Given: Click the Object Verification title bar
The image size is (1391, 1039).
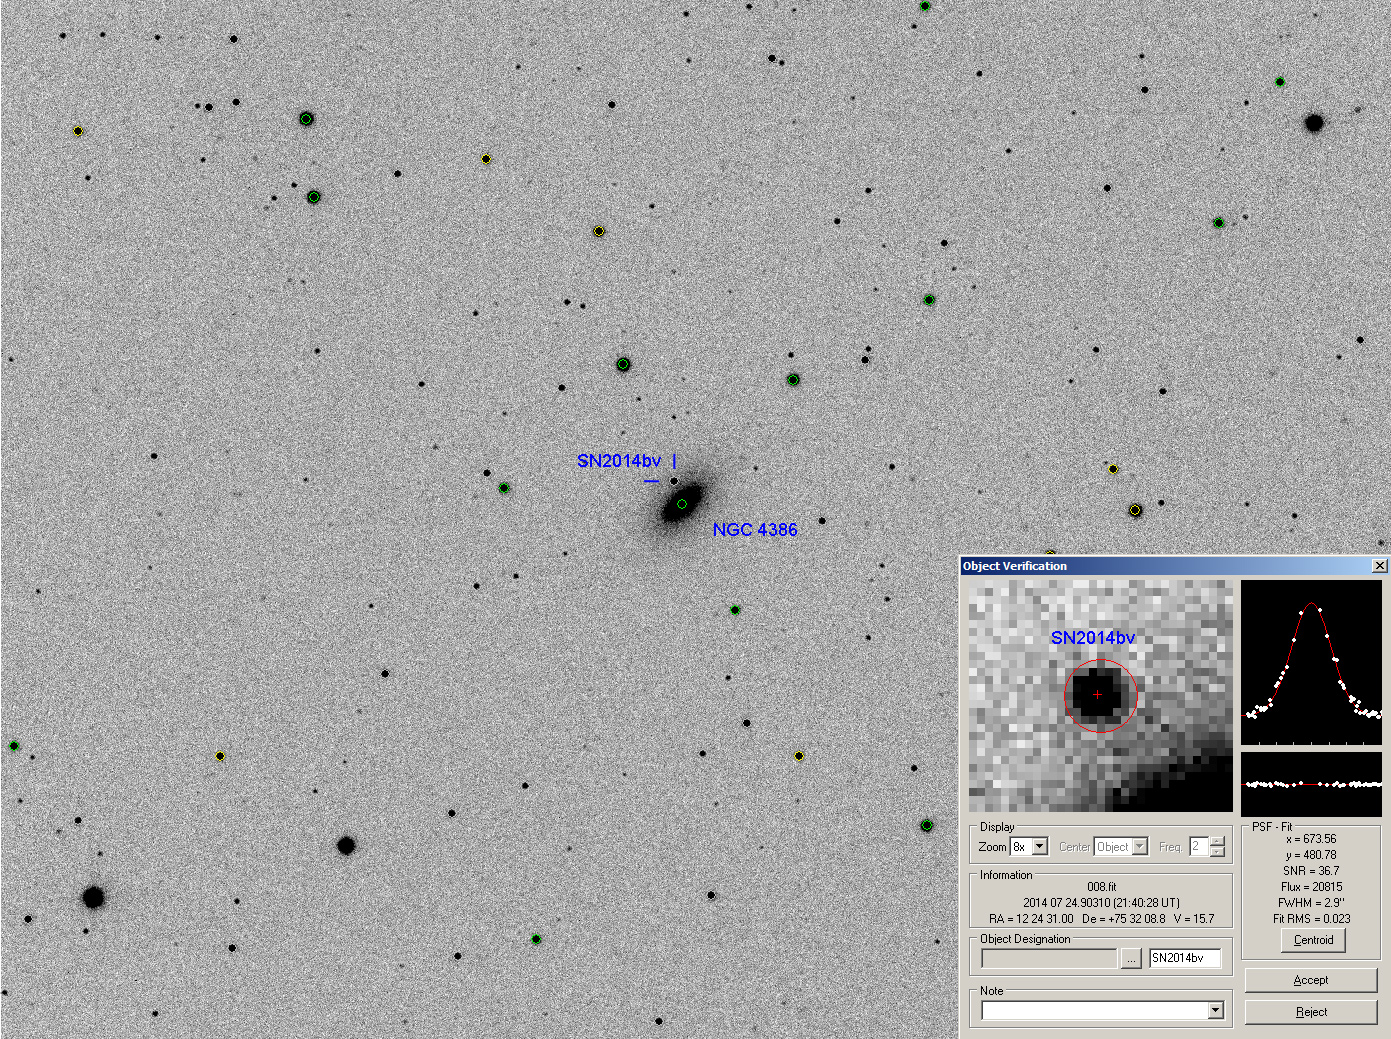Looking at the screenshot, I should 1165,566.
